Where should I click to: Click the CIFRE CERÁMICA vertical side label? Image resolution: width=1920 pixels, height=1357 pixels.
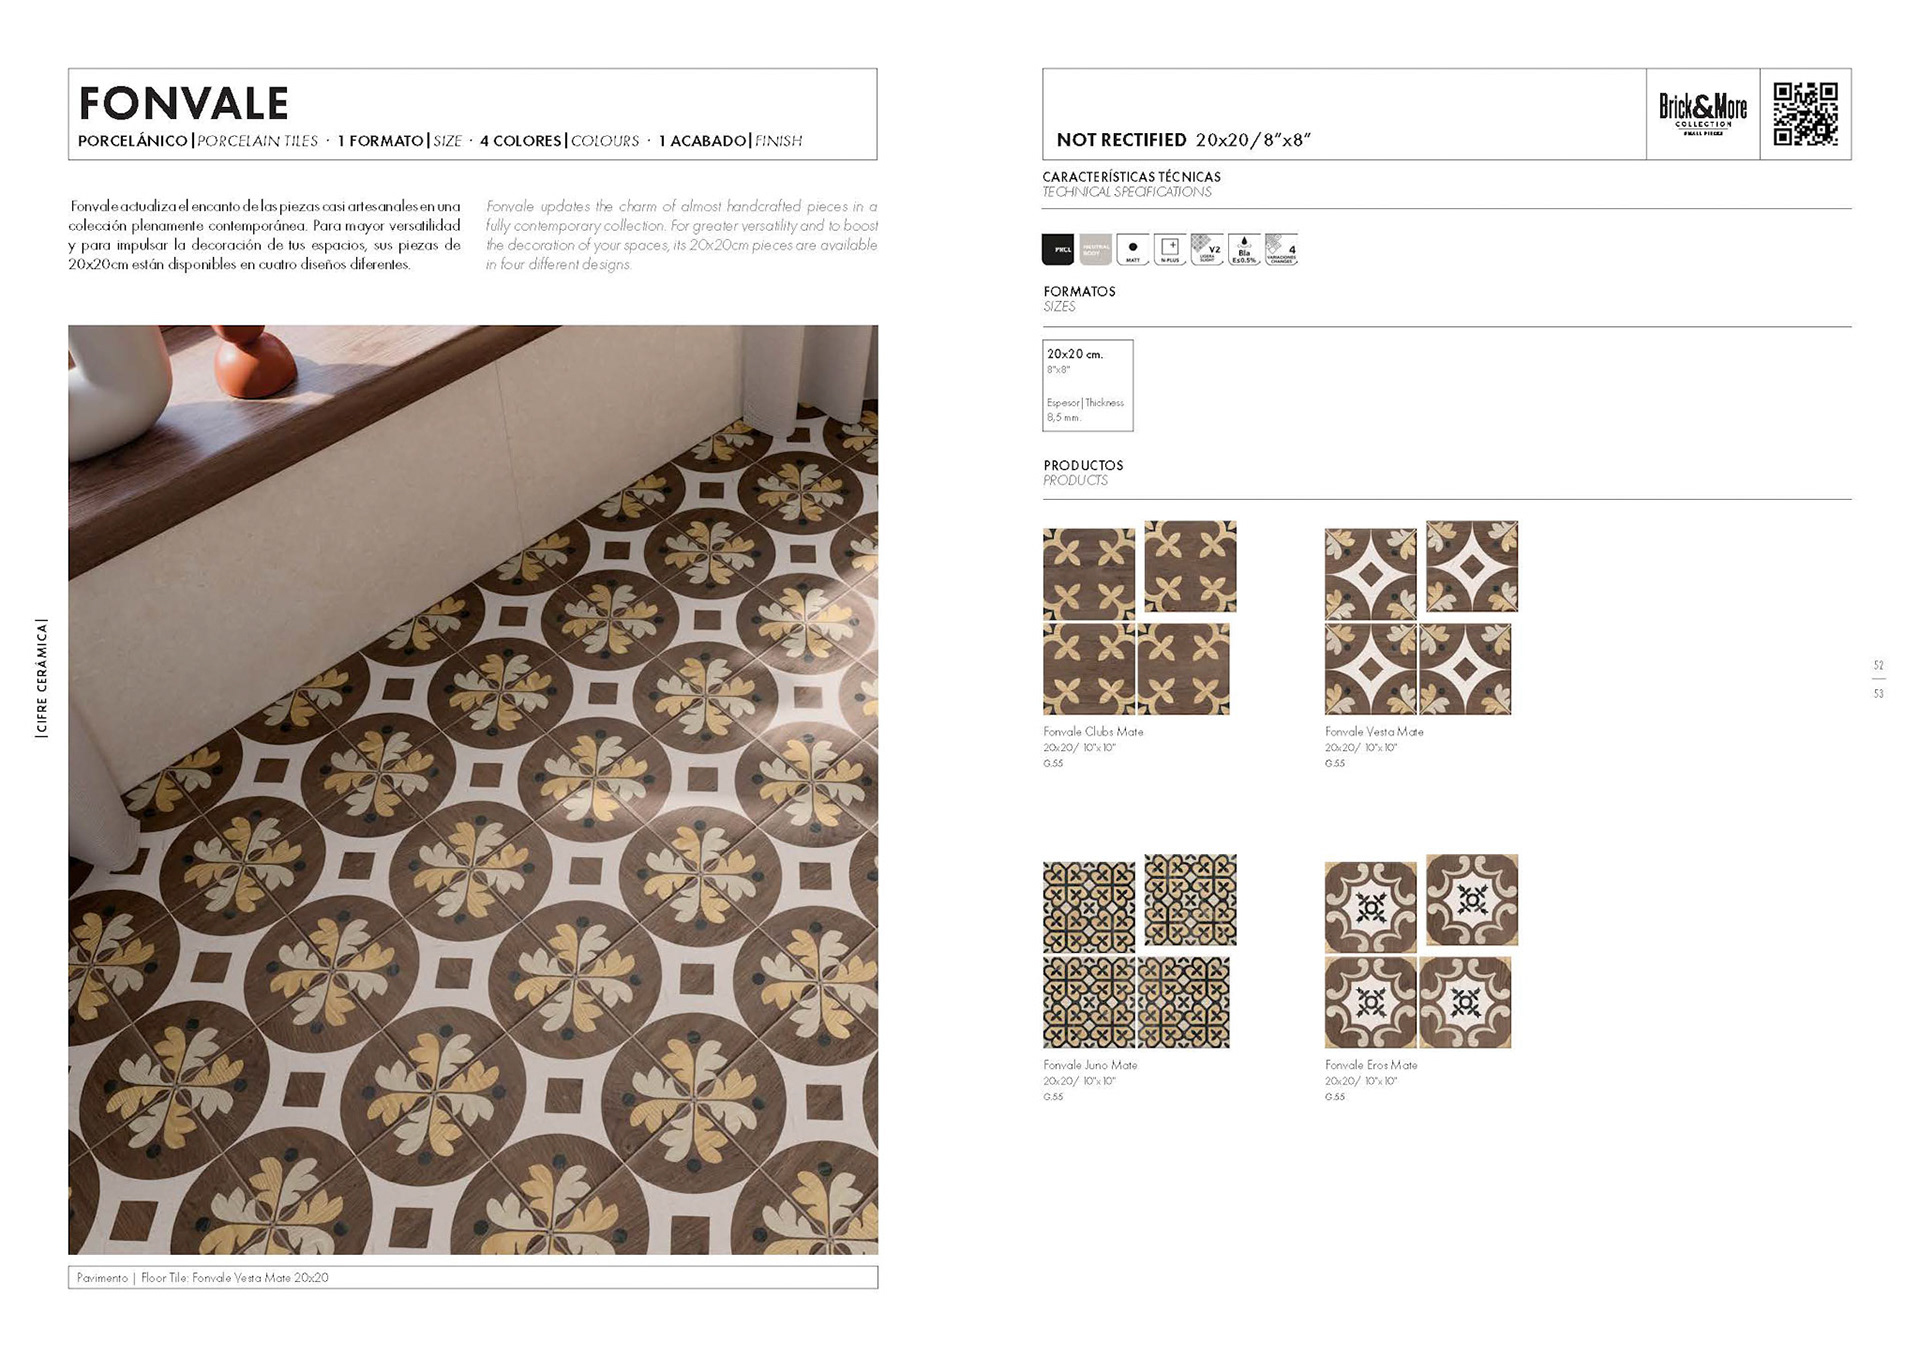[41, 678]
